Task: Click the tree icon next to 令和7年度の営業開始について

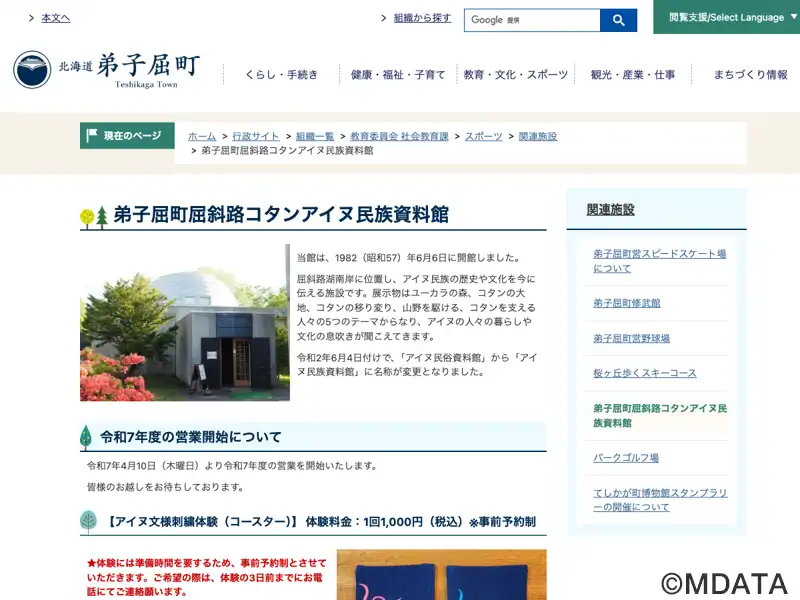Action: point(86,437)
